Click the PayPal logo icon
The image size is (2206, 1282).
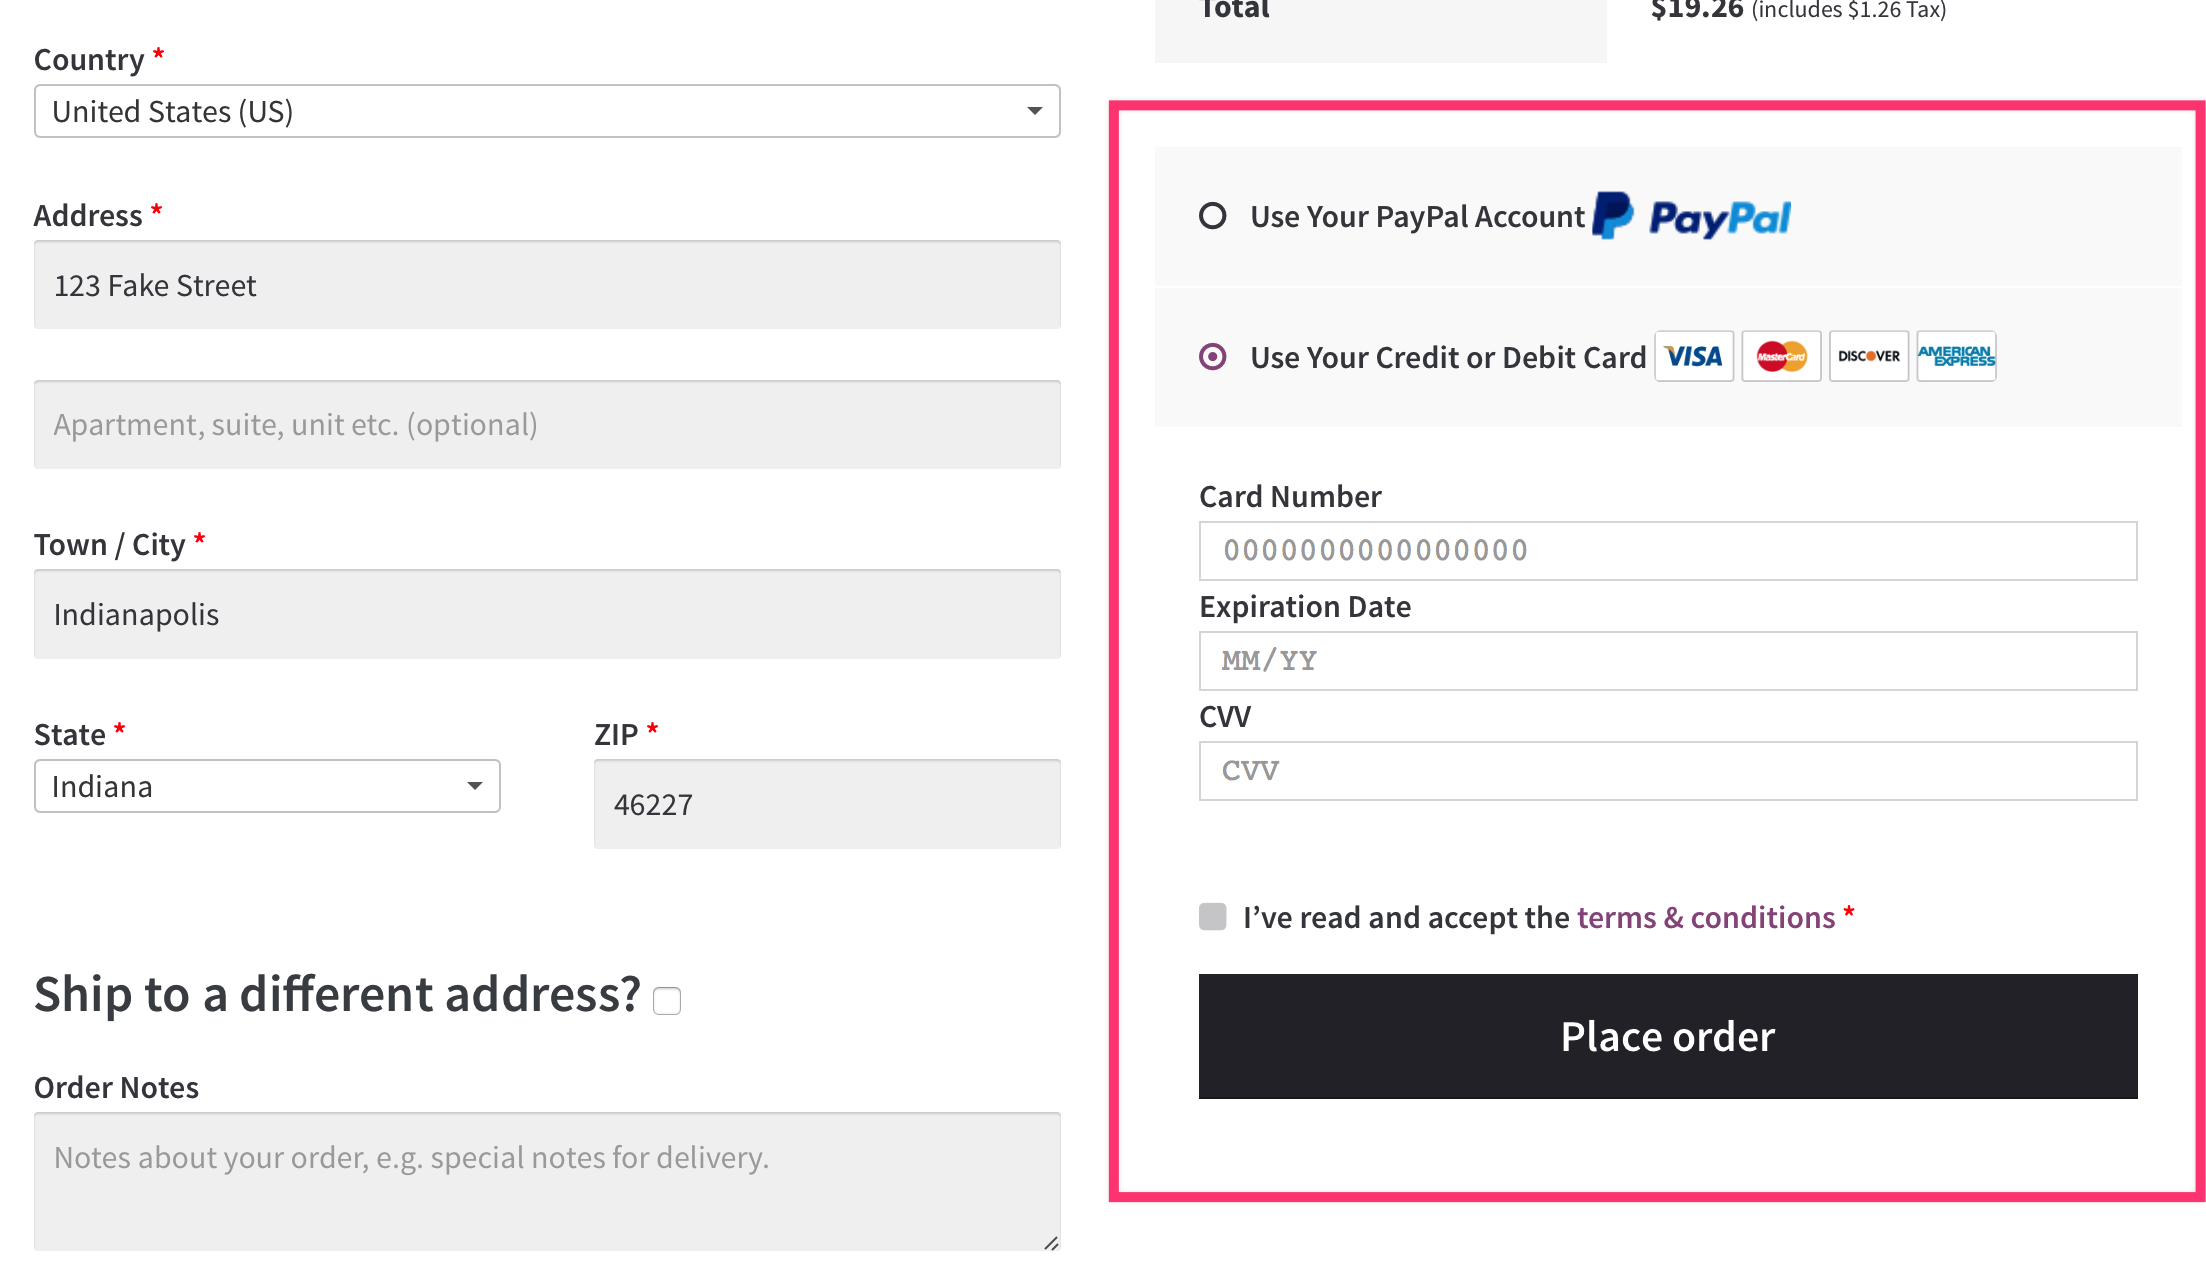pyautogui.click(x=1691, y=216)
